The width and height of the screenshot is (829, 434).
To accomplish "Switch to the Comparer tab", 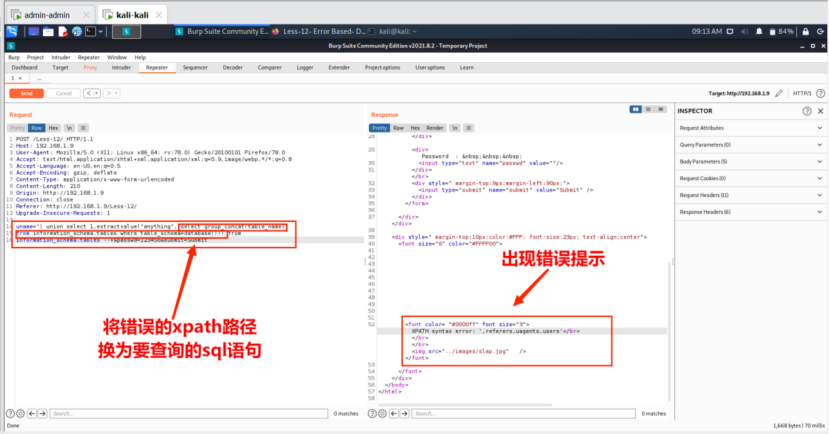I will click(x=270, y=68).
